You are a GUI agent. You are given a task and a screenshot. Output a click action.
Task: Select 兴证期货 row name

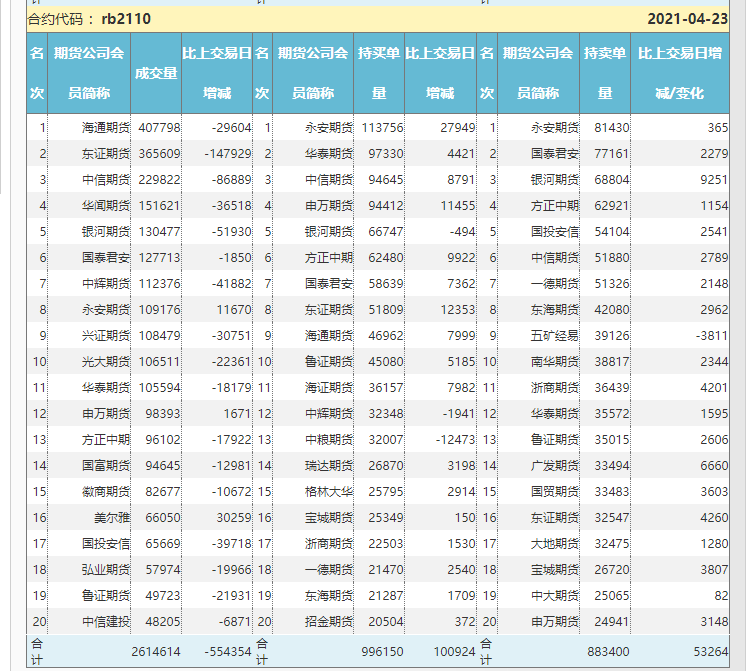pos(105,336)
